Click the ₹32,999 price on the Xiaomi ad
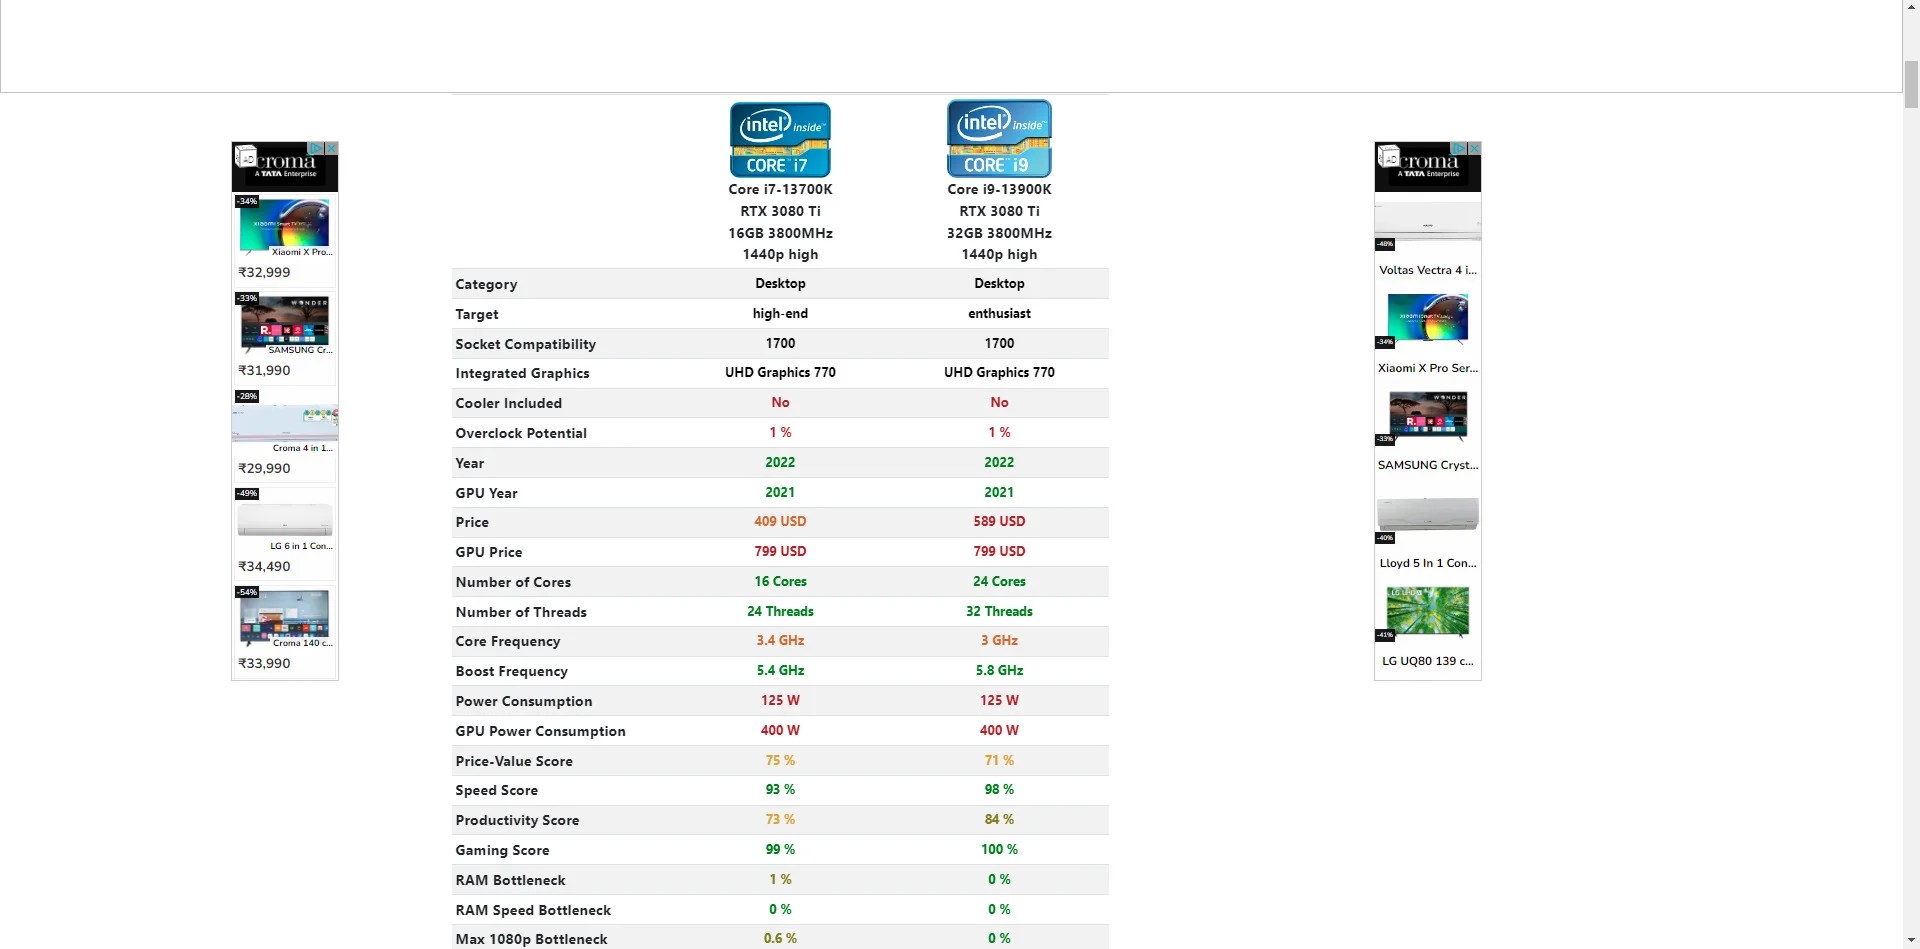 point(262,271)
